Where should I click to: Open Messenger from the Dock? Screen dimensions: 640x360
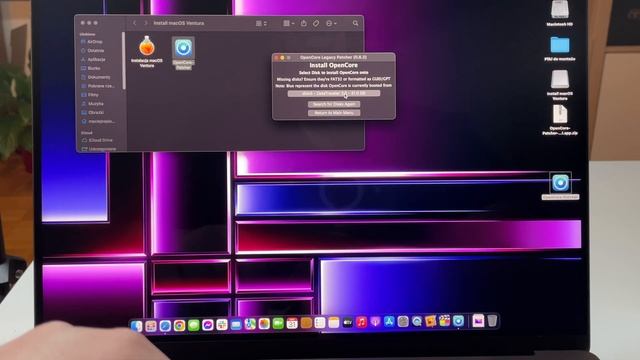tap(208, 325)
